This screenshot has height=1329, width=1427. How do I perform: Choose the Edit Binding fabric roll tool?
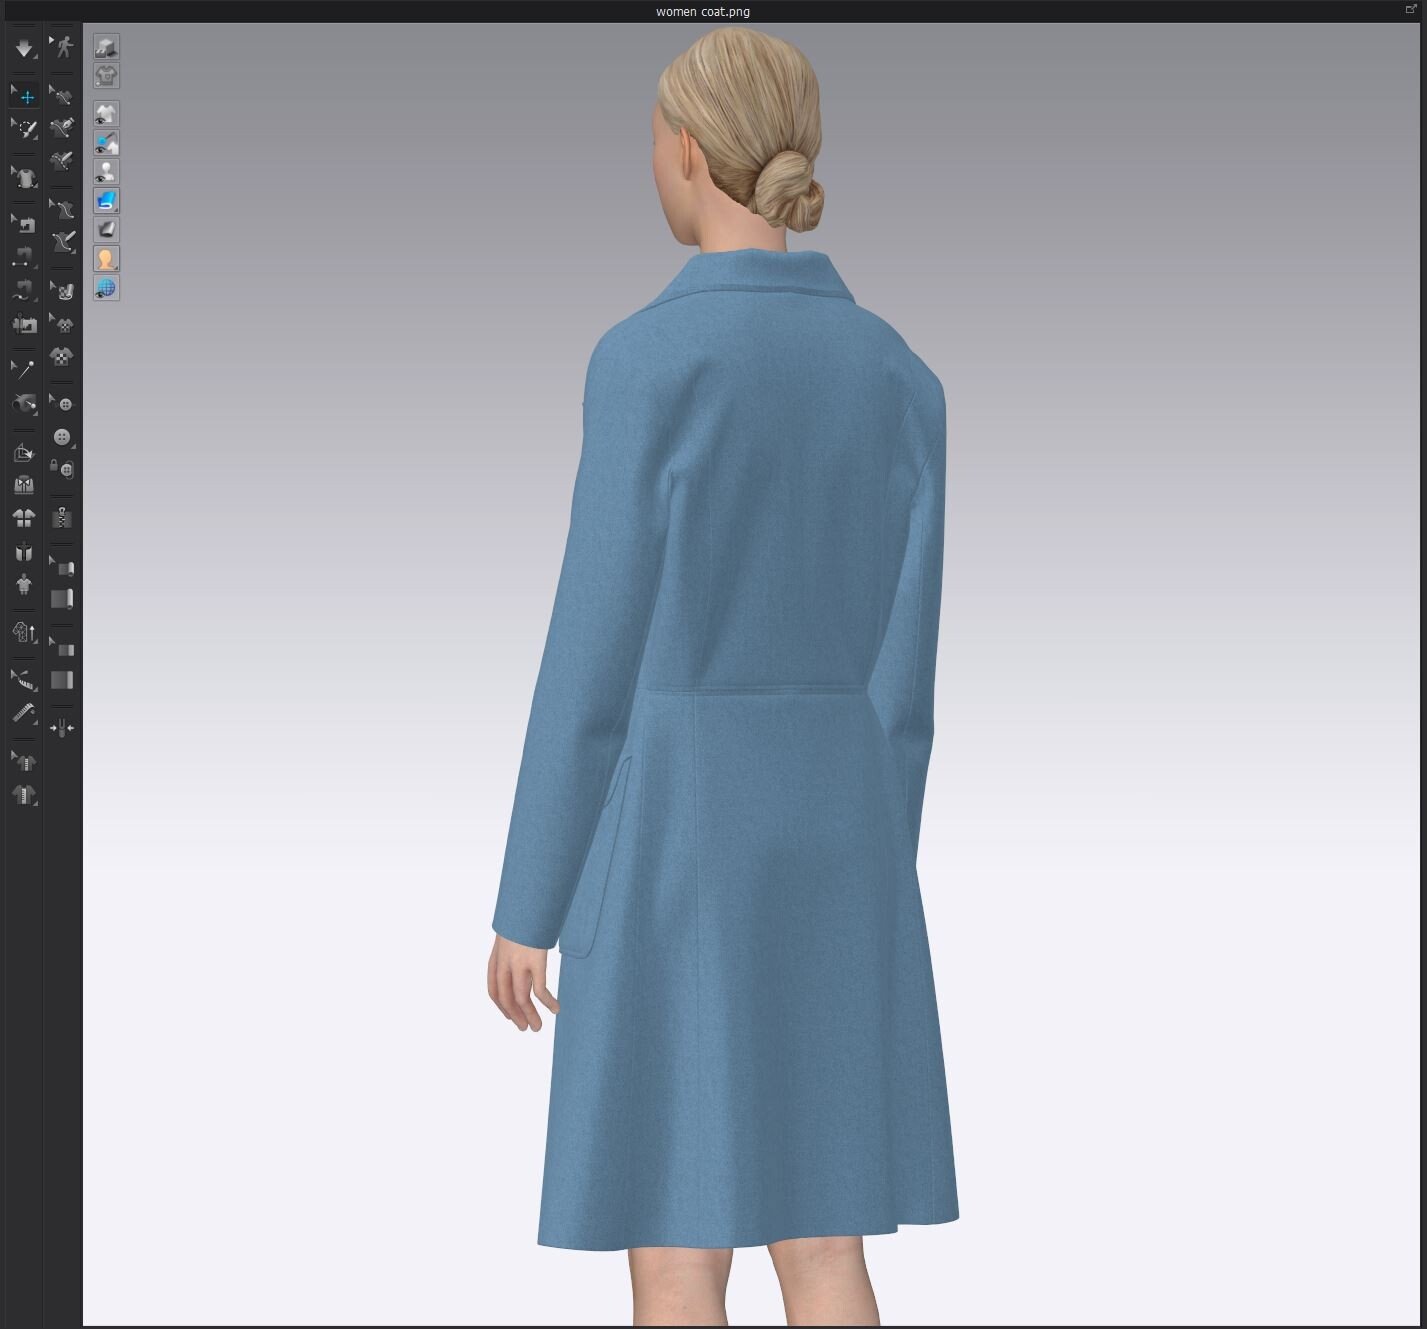point(62,567)
